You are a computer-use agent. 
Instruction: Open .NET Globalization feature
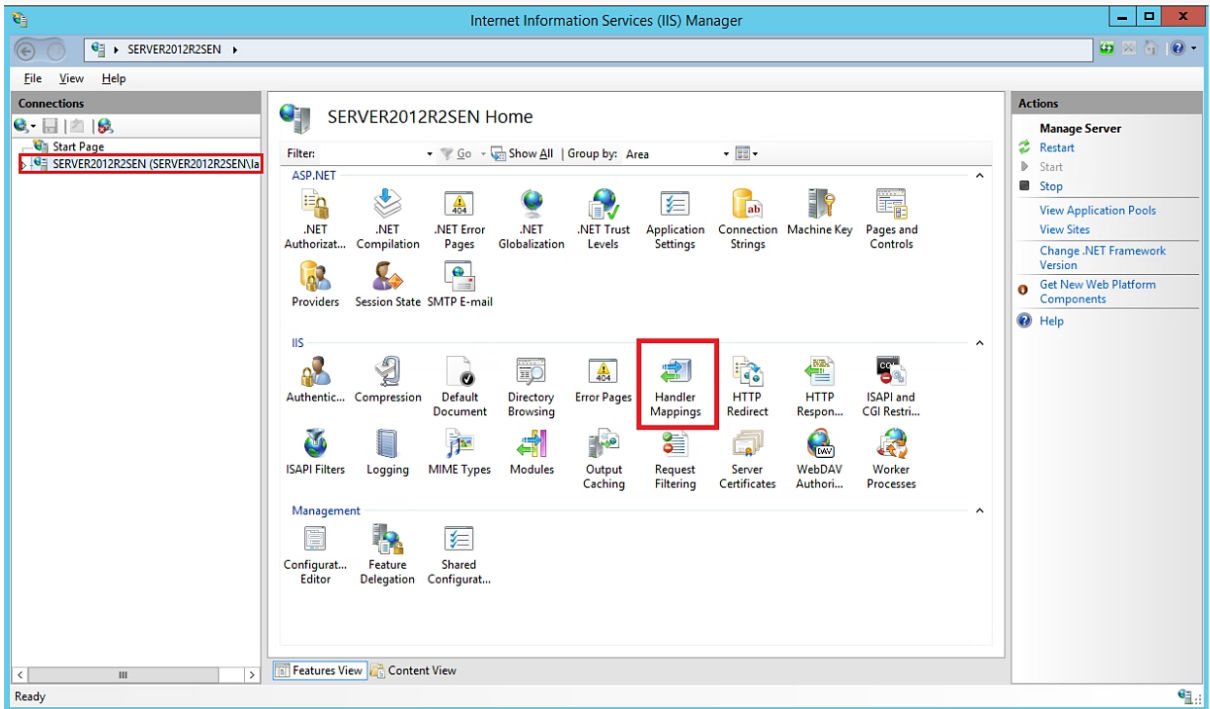[x=531, y=219]
